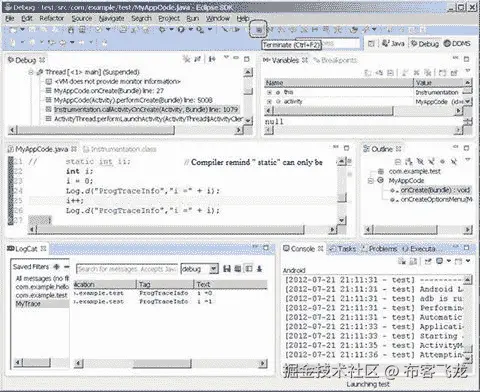This screenshot has height=392, width=480.
Task: Click the Console vertical scrollbar up arrow
Action: [468, 280]
